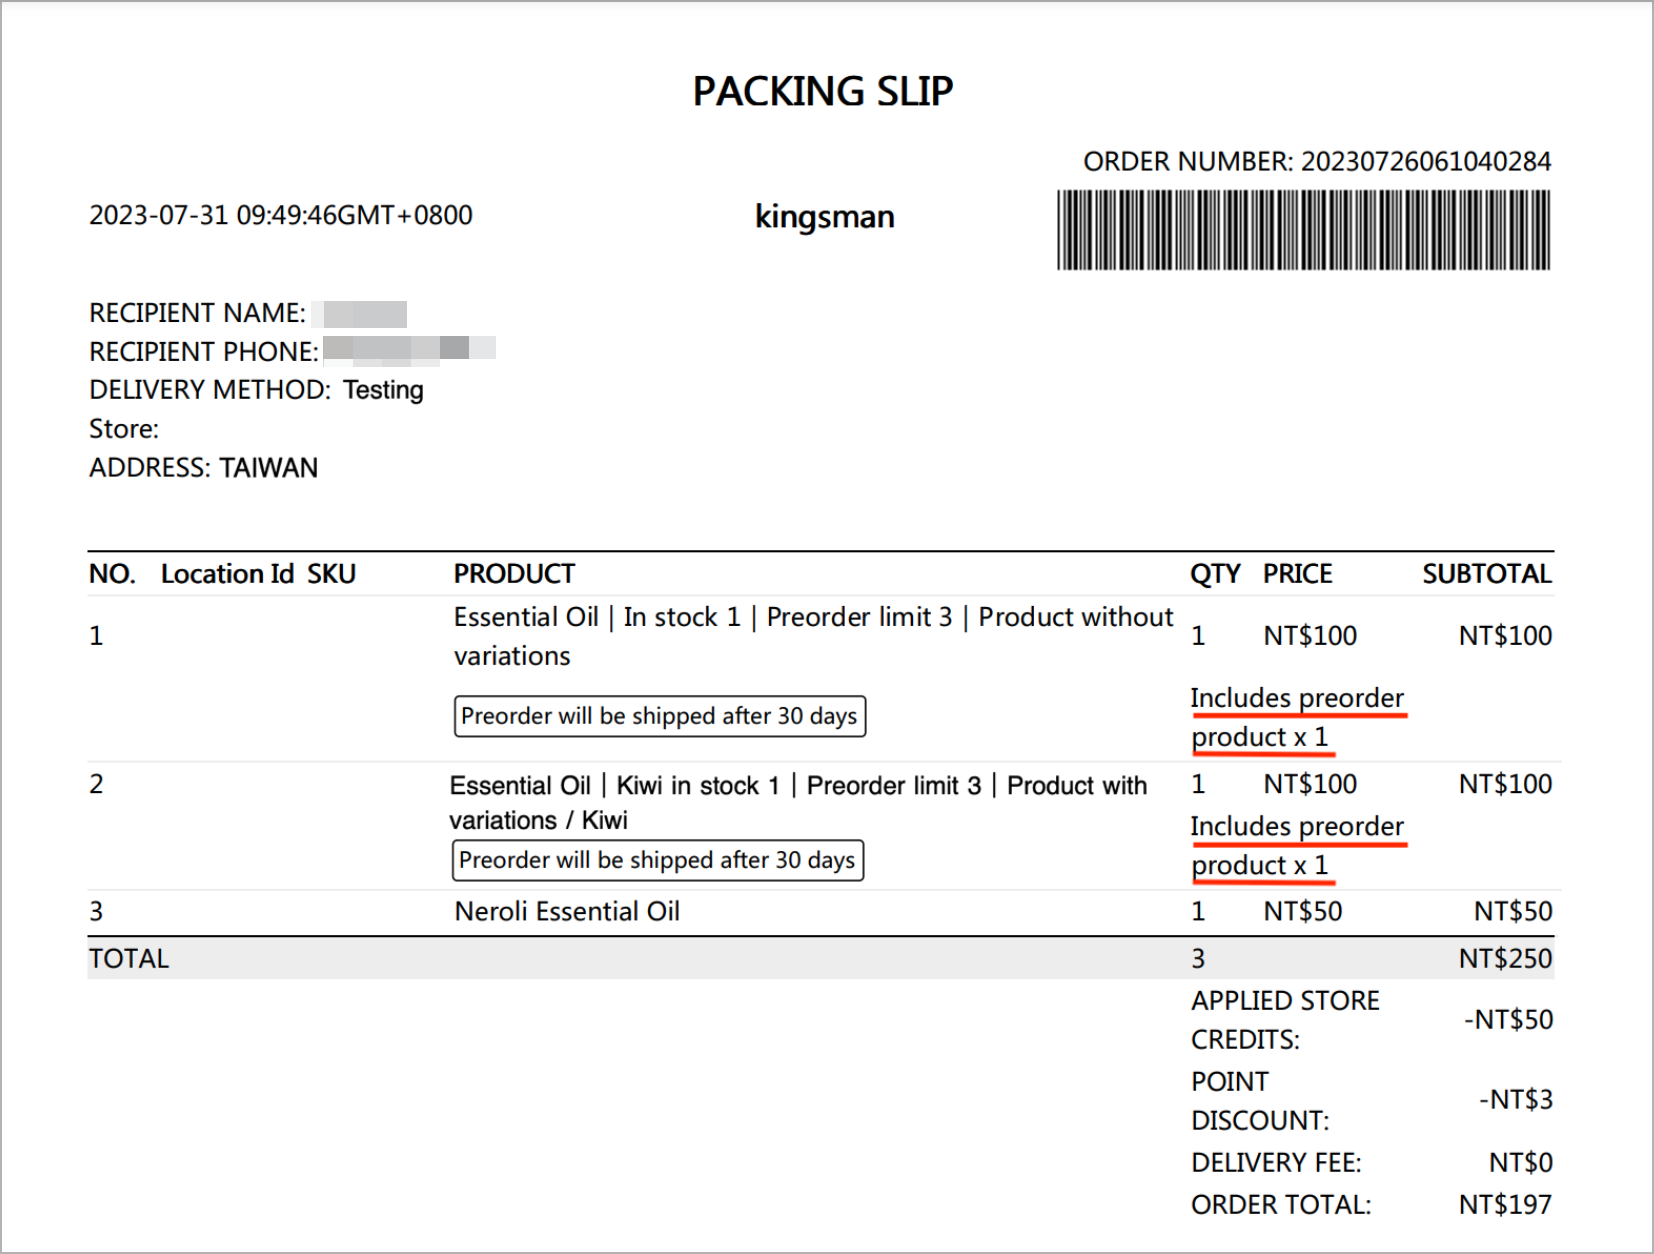Click the TOTAL row NT$250 amount

coord(1505,959)
